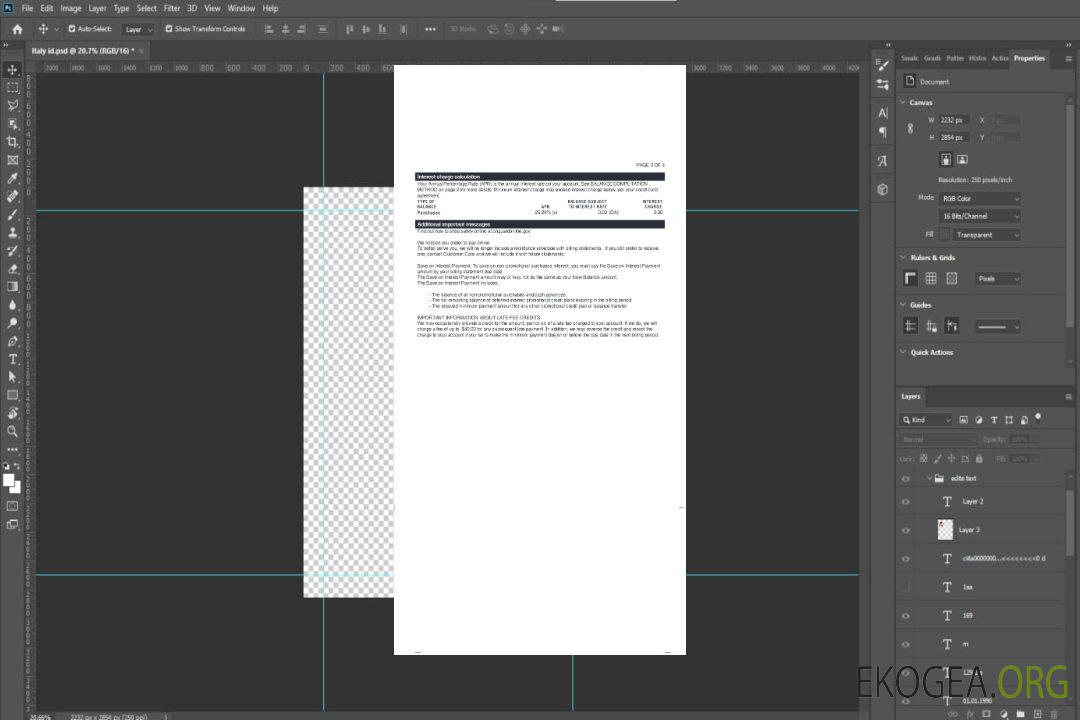This screenshot has width=1080, height=720.
Task: Switch to the Properties tab
Action: coord(1029,59)
